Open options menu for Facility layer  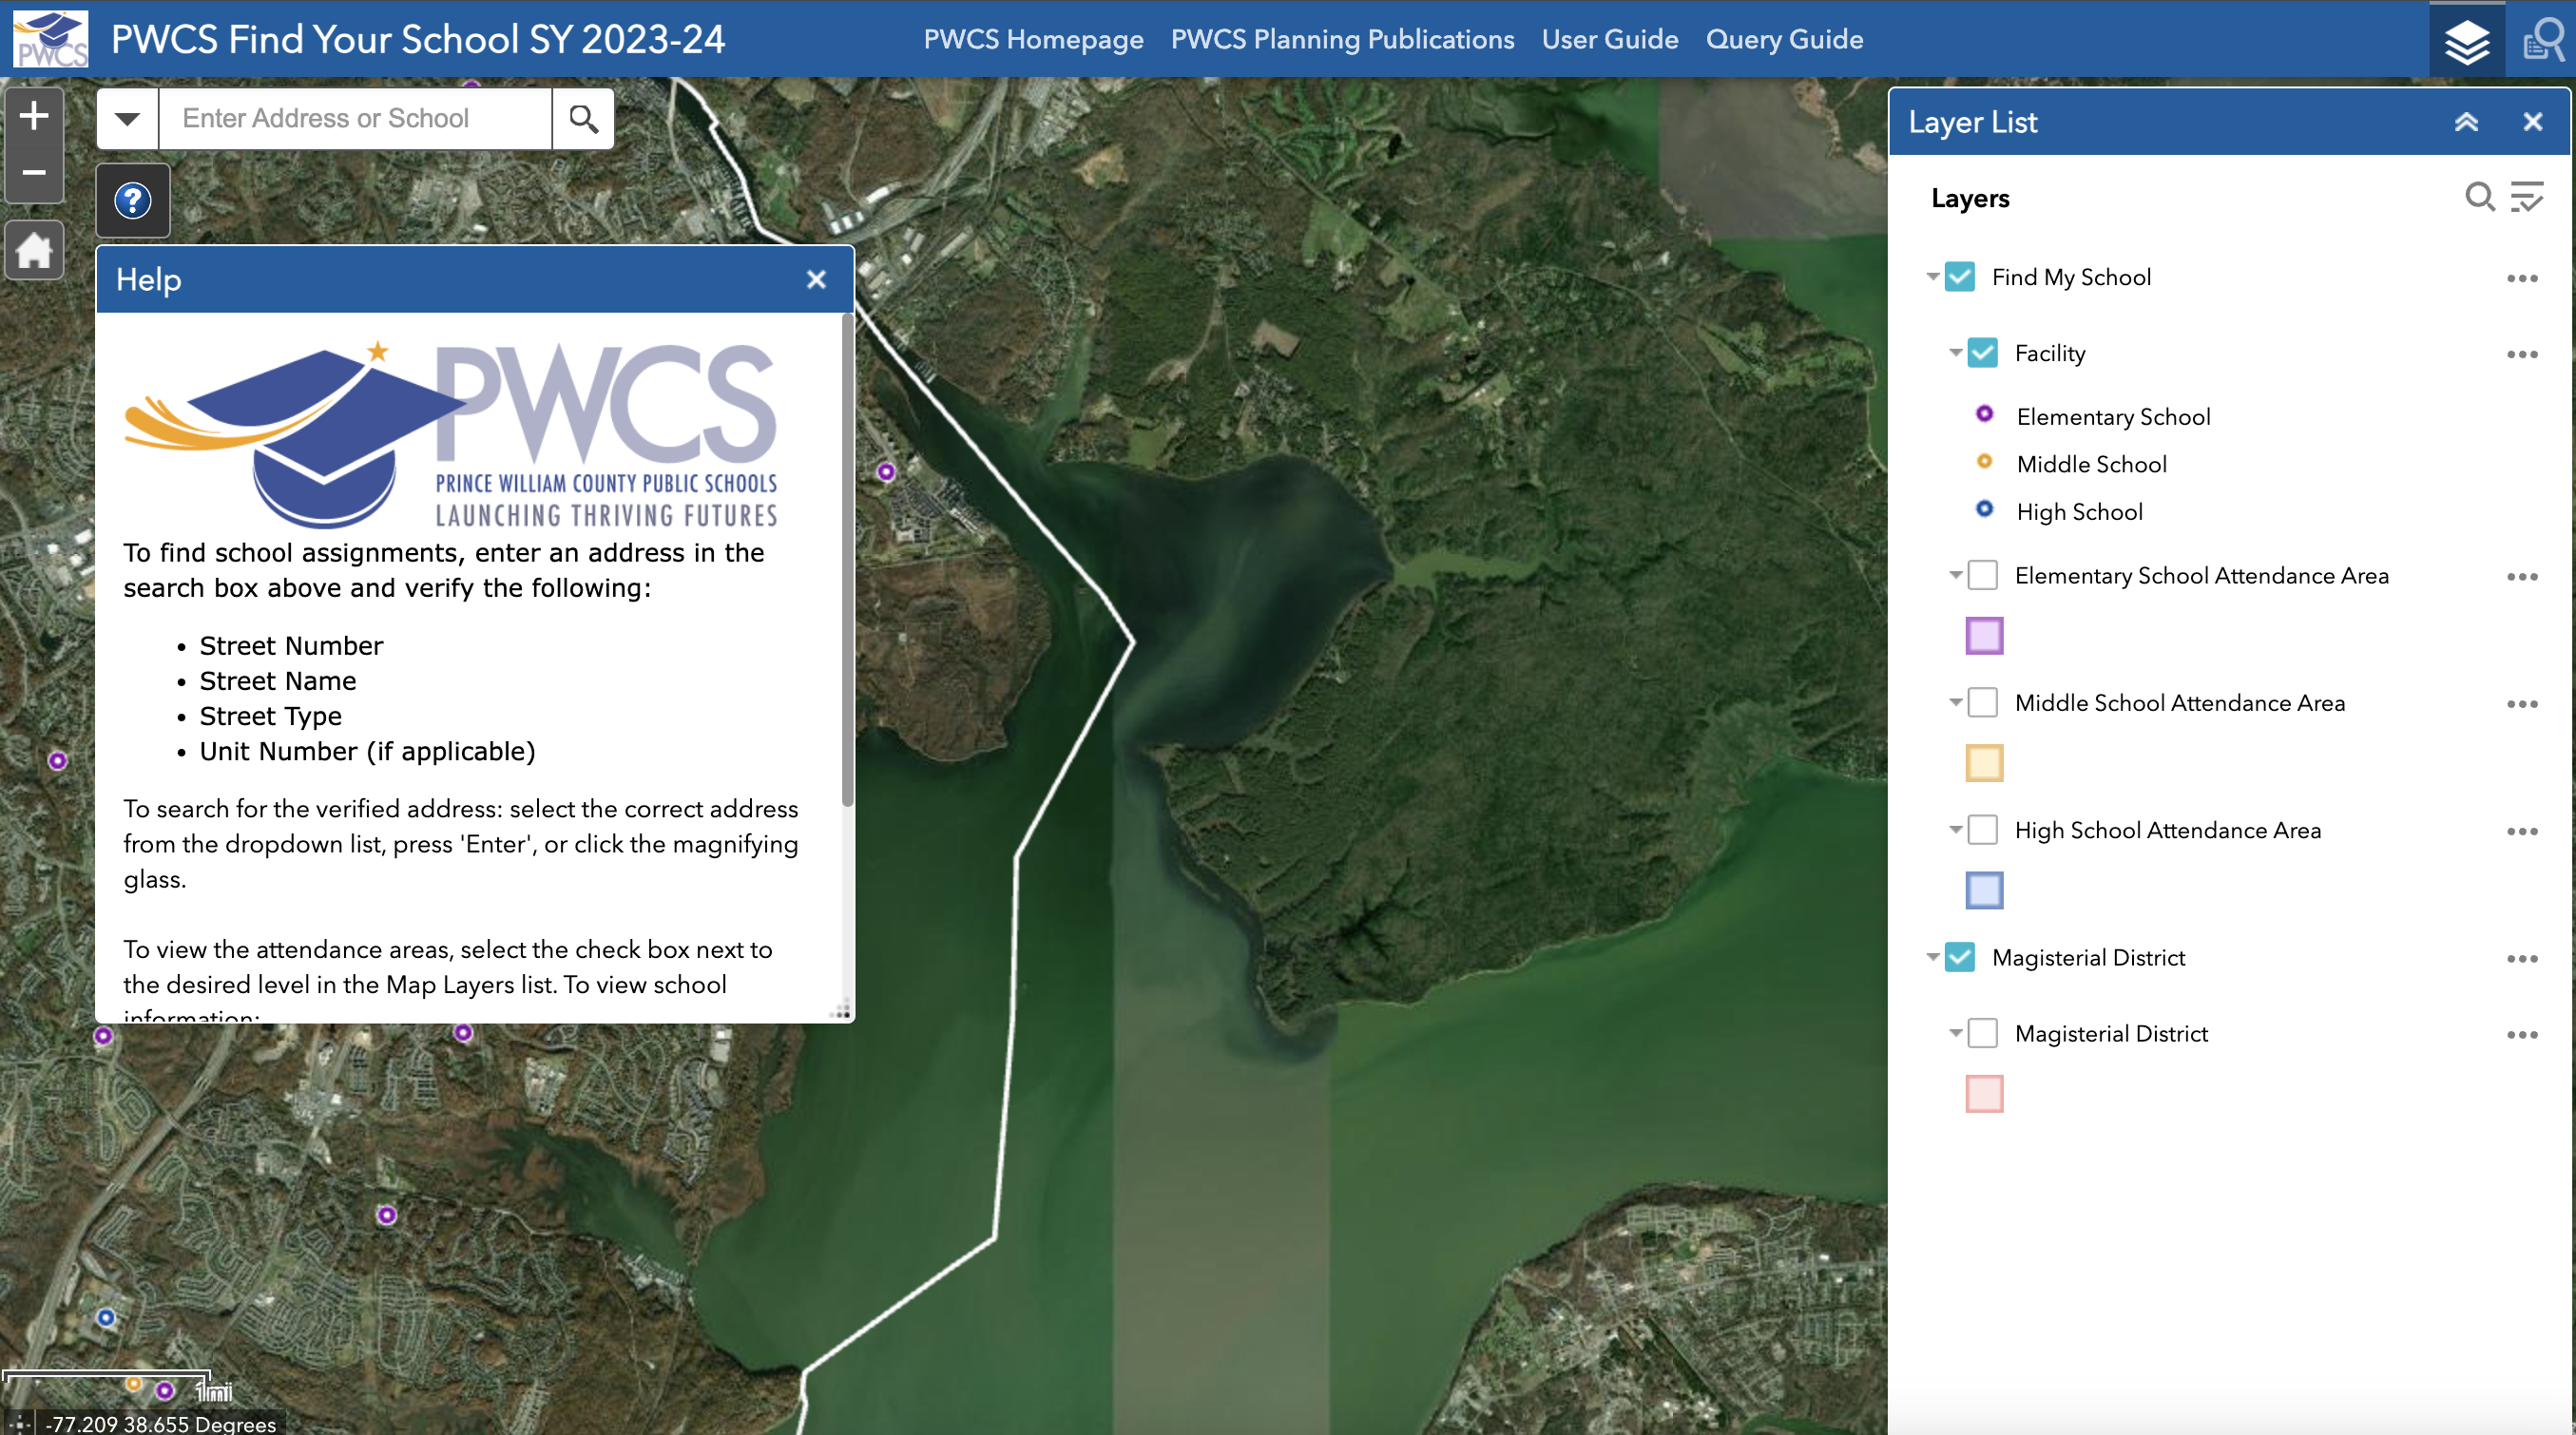coord(2522,355)
